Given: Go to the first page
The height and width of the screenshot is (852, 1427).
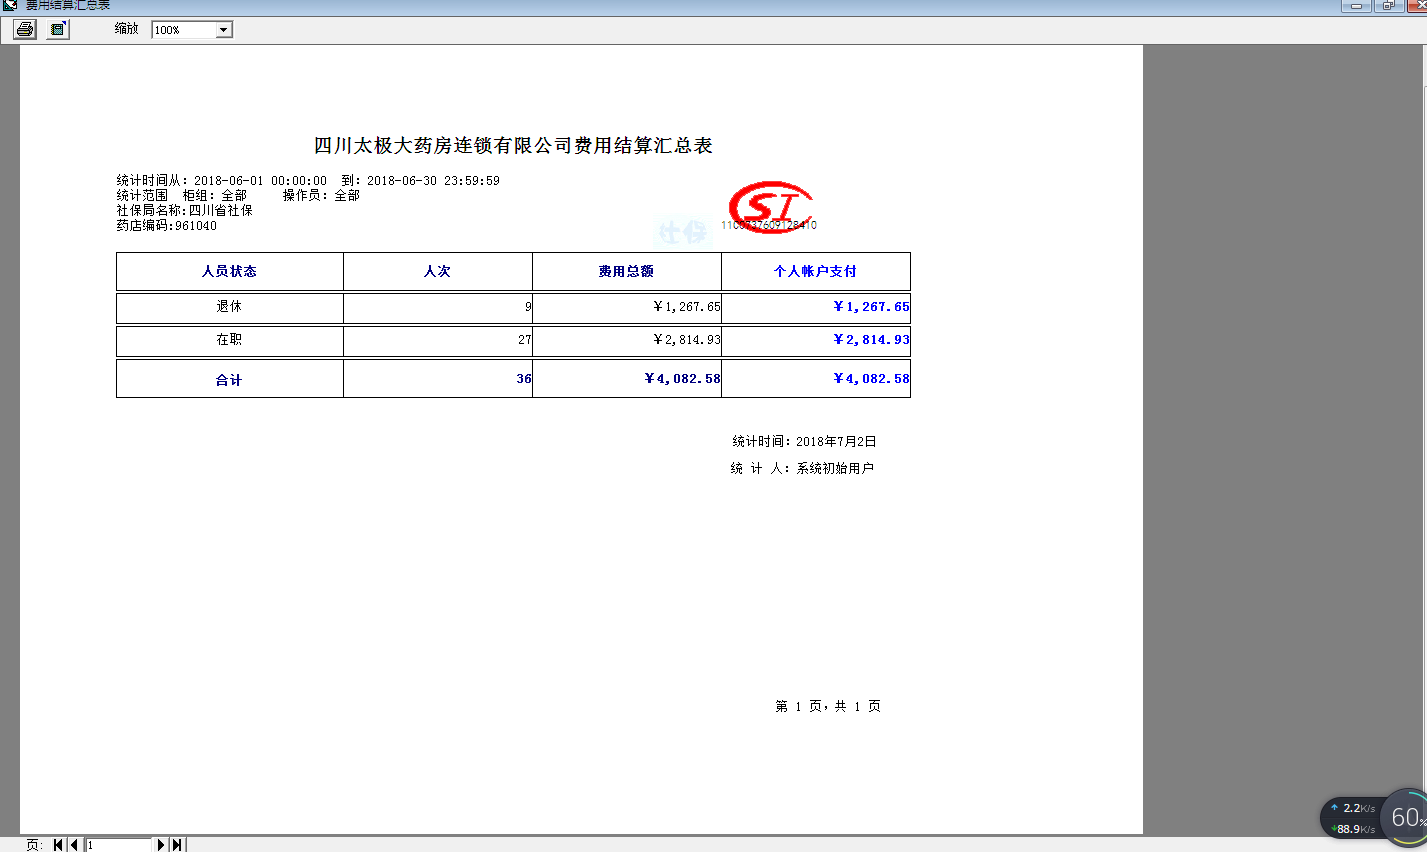Looking at the screenshot, I should tap(58, 845).
